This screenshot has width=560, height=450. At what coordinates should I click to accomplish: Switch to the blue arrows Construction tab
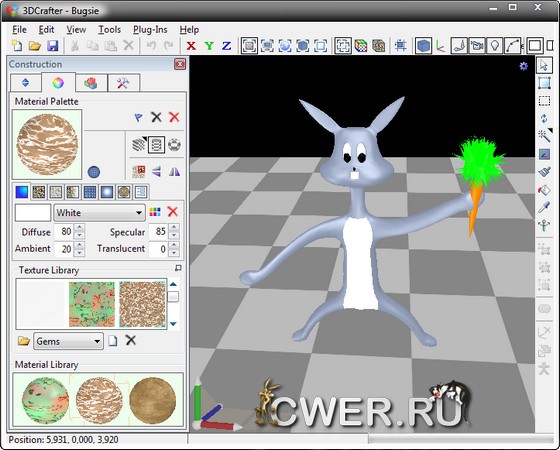25,83
